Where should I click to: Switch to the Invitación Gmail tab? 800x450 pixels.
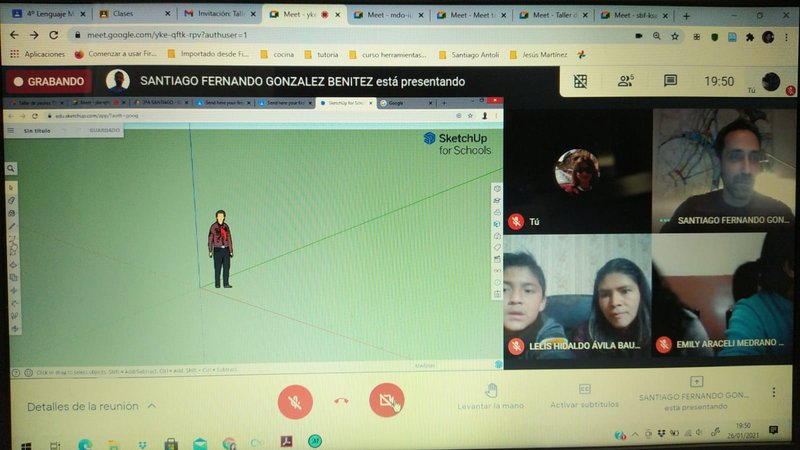(x=215, y=14)
